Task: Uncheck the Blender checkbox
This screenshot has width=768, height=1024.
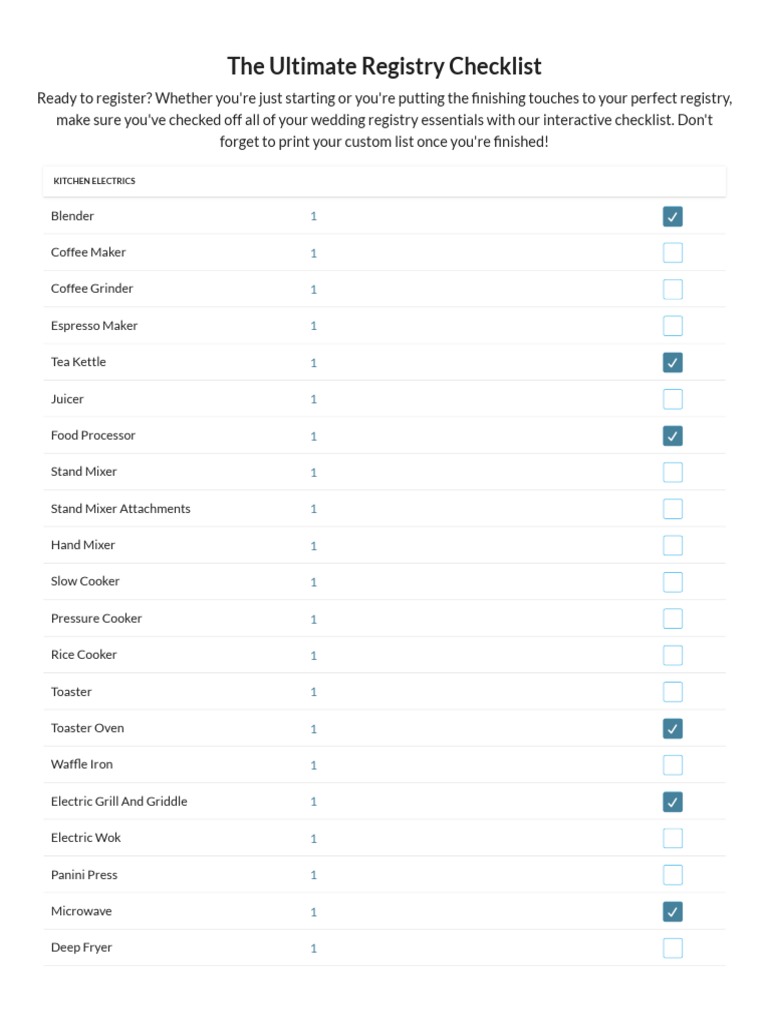Action: coord(673,216)
